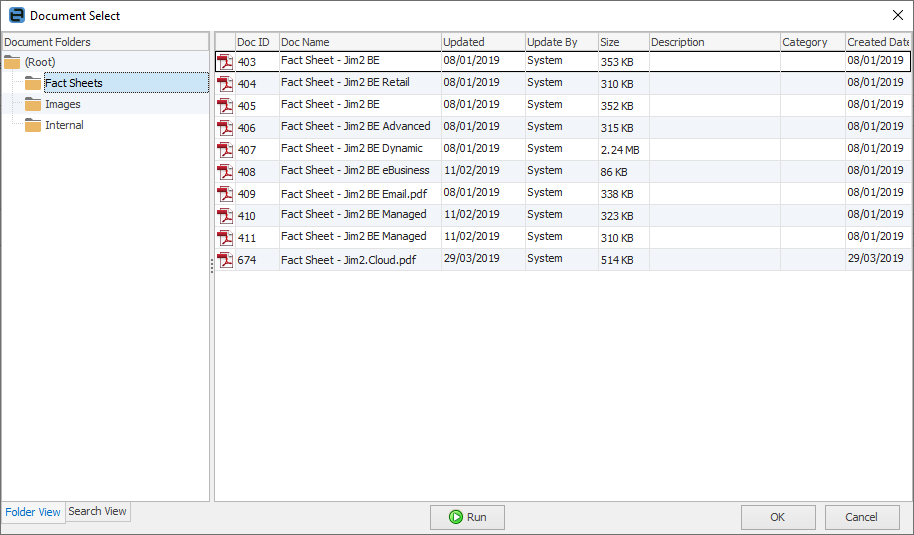Switch to the Search View tab
Screen dimensions: 914x535
tap(97, 511)
